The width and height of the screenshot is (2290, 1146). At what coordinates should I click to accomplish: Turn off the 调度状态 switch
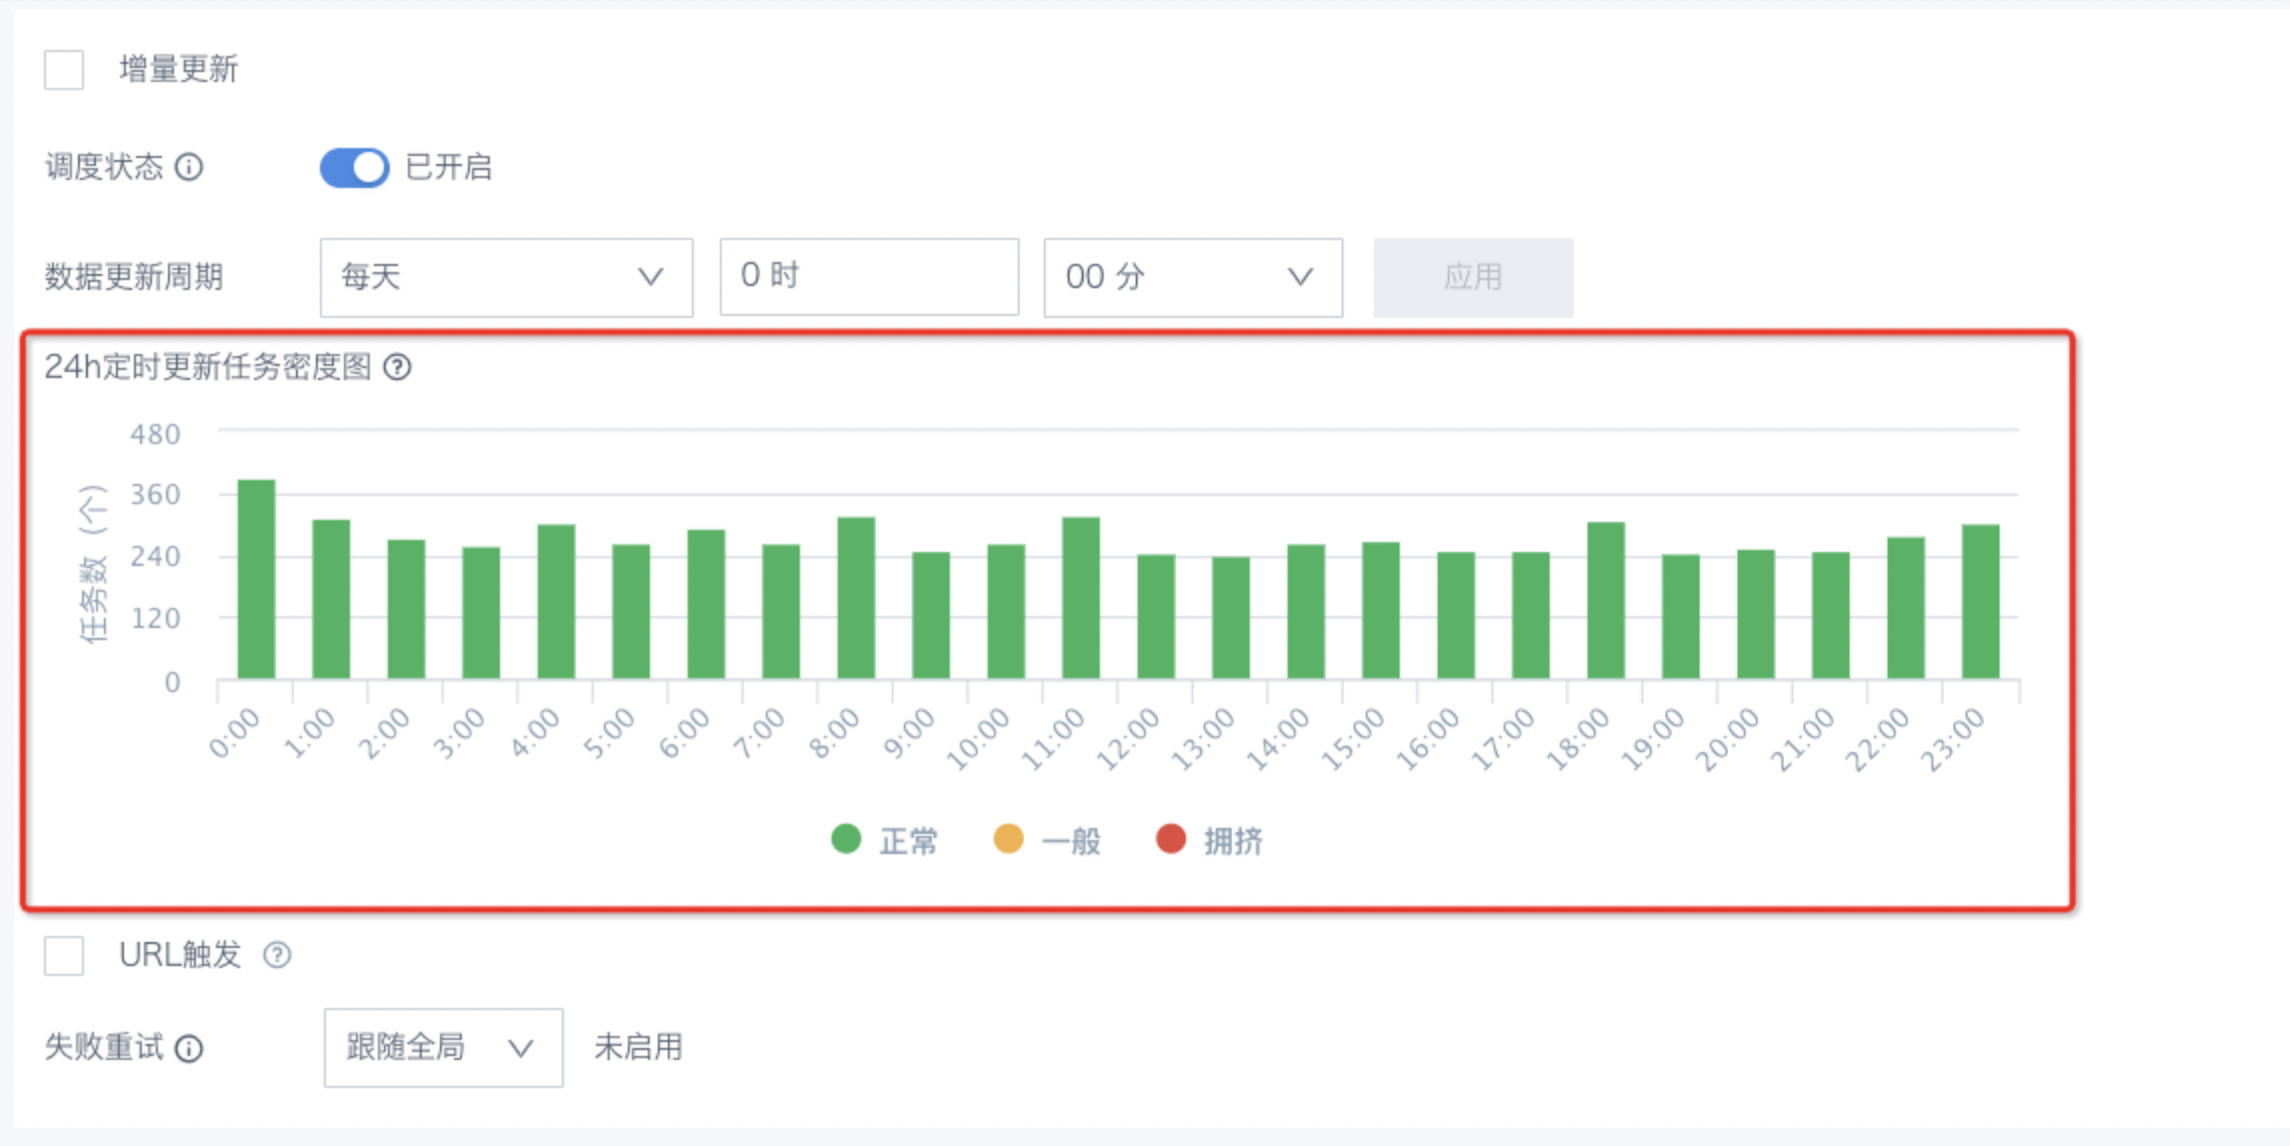[354, 167]
